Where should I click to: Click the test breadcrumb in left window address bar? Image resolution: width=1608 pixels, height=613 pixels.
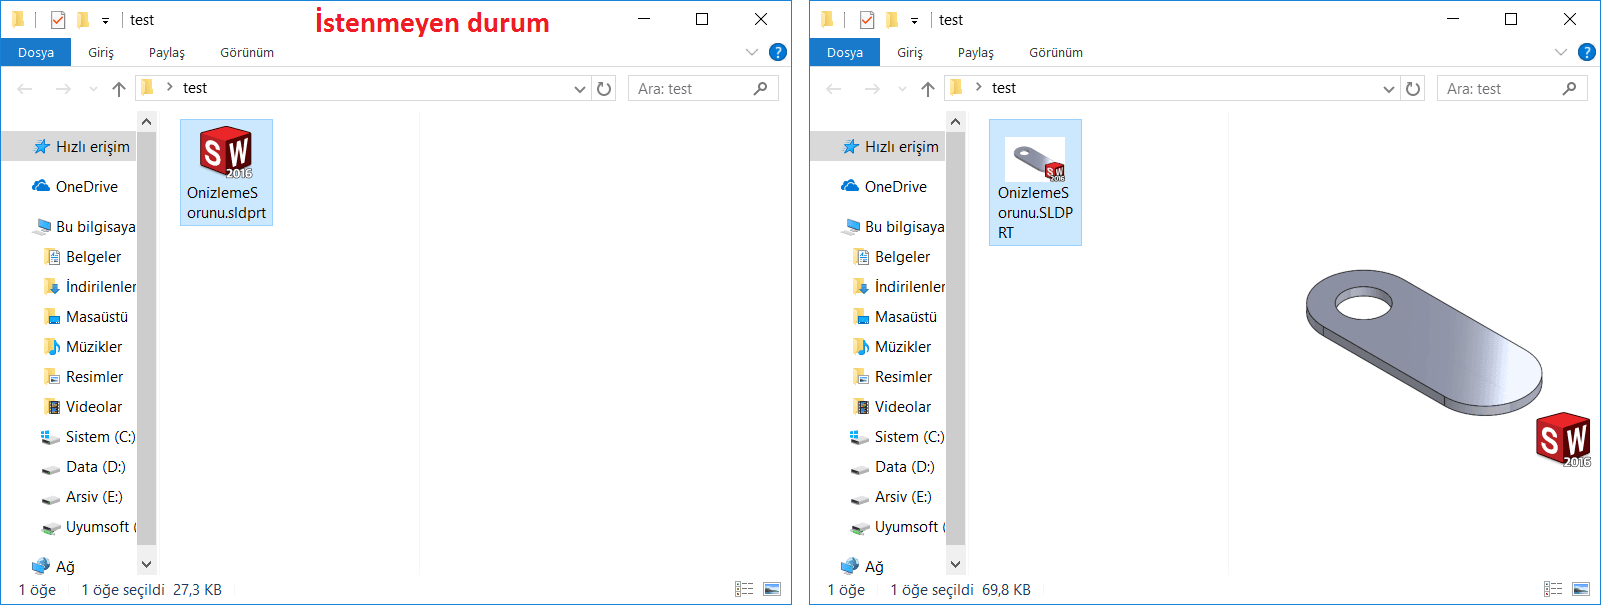coord(195,88)
